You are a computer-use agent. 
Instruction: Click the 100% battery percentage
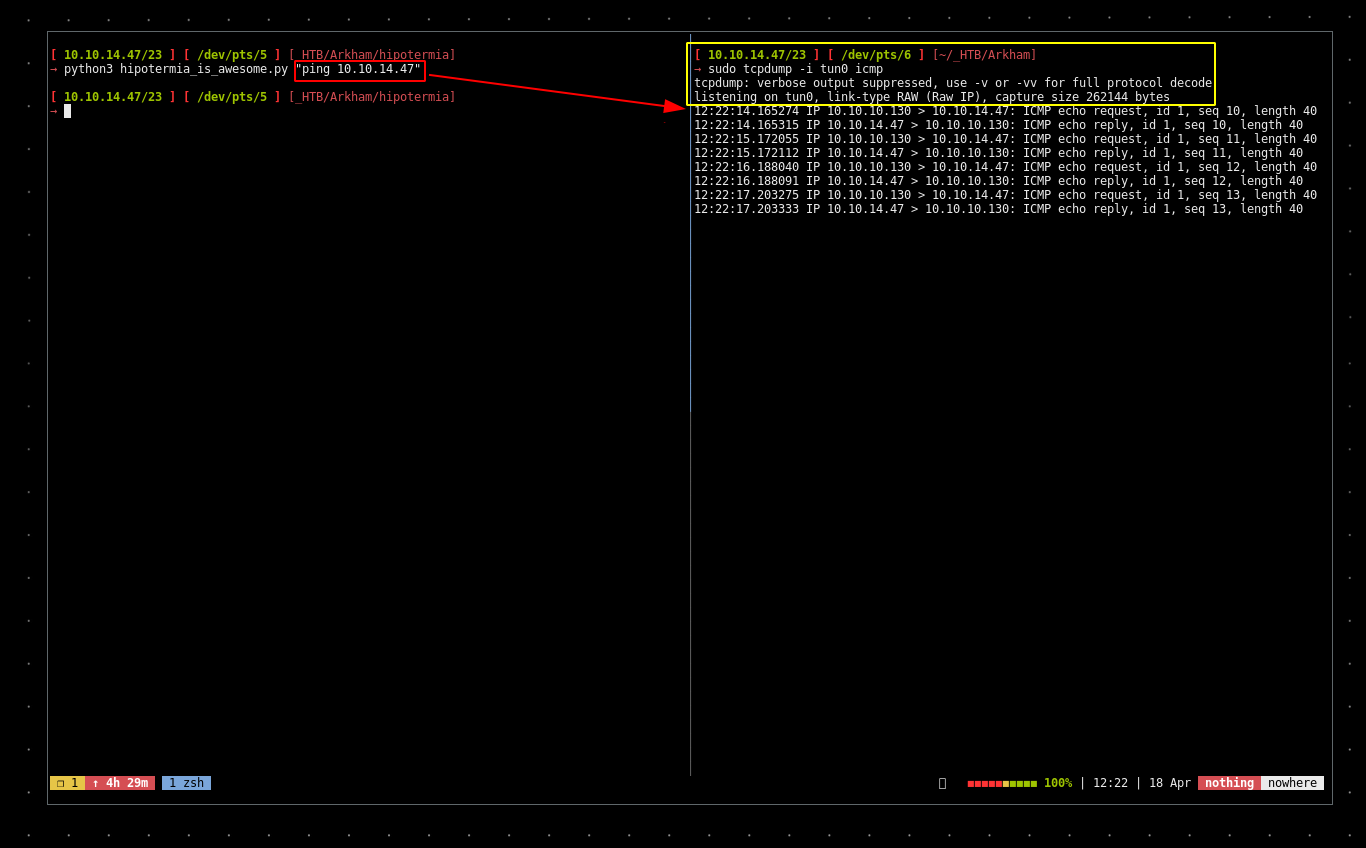coord(1057,783)
